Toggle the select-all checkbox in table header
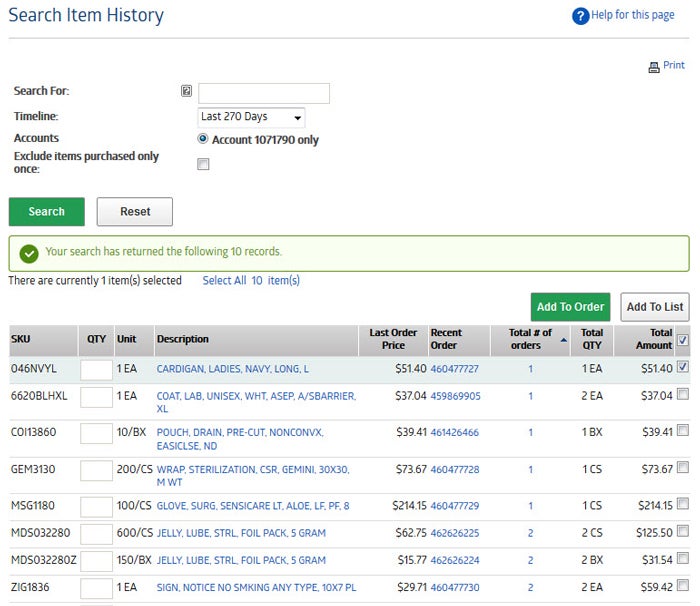The width and height of the screenshot is (700, 606). (x=682, y=340)
